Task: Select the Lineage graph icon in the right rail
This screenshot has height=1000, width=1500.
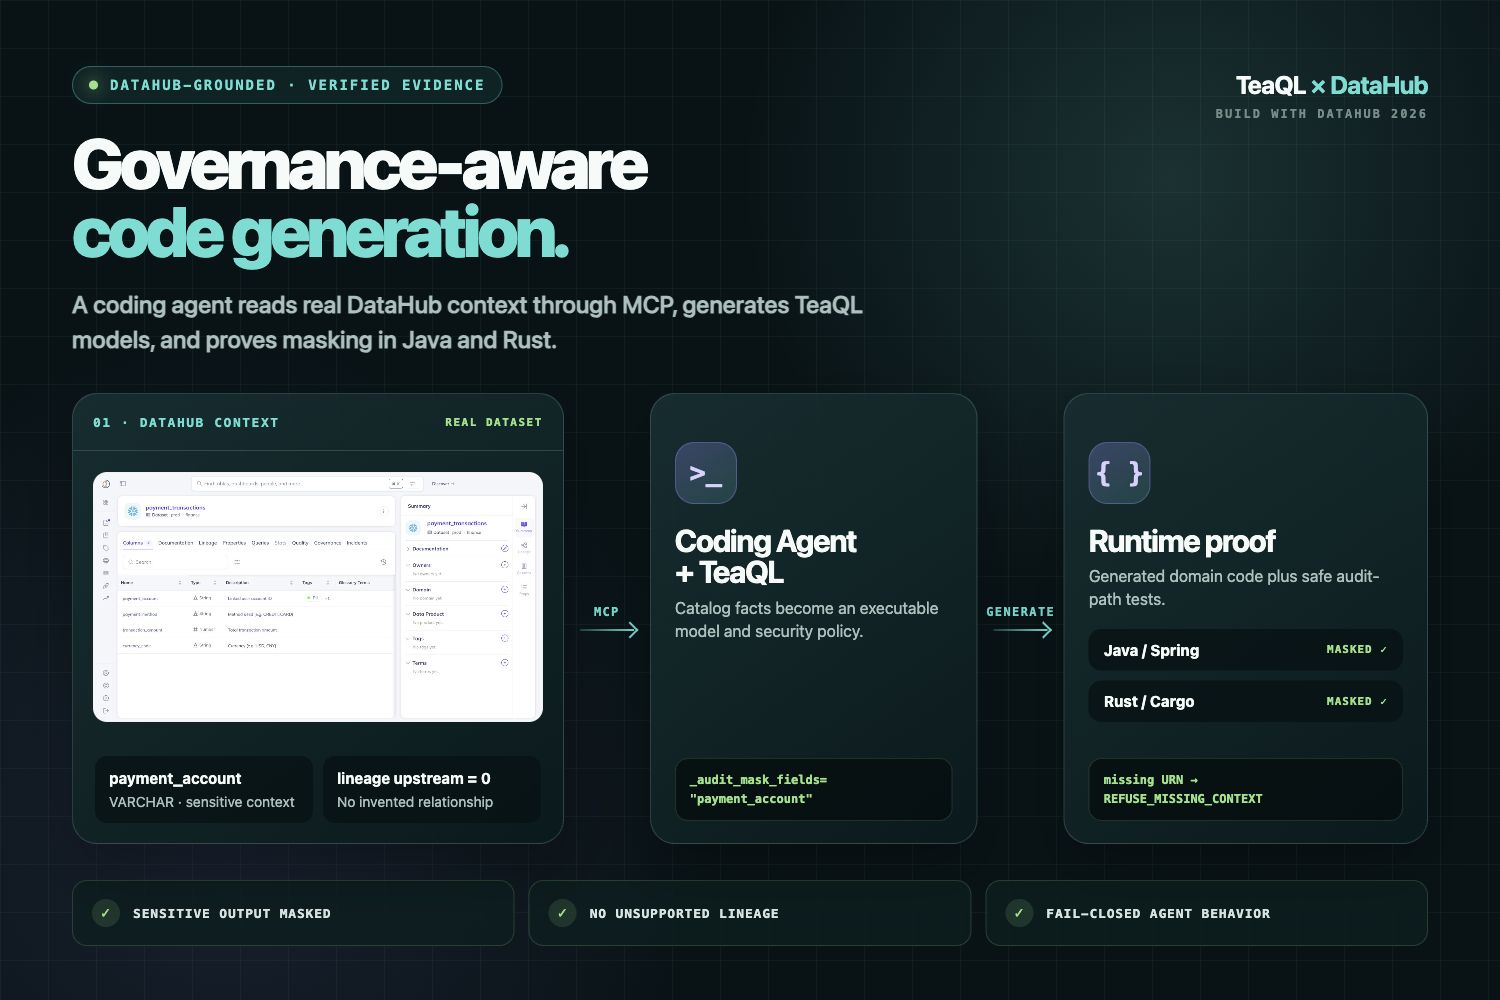Action: click(x=524, y=545)
